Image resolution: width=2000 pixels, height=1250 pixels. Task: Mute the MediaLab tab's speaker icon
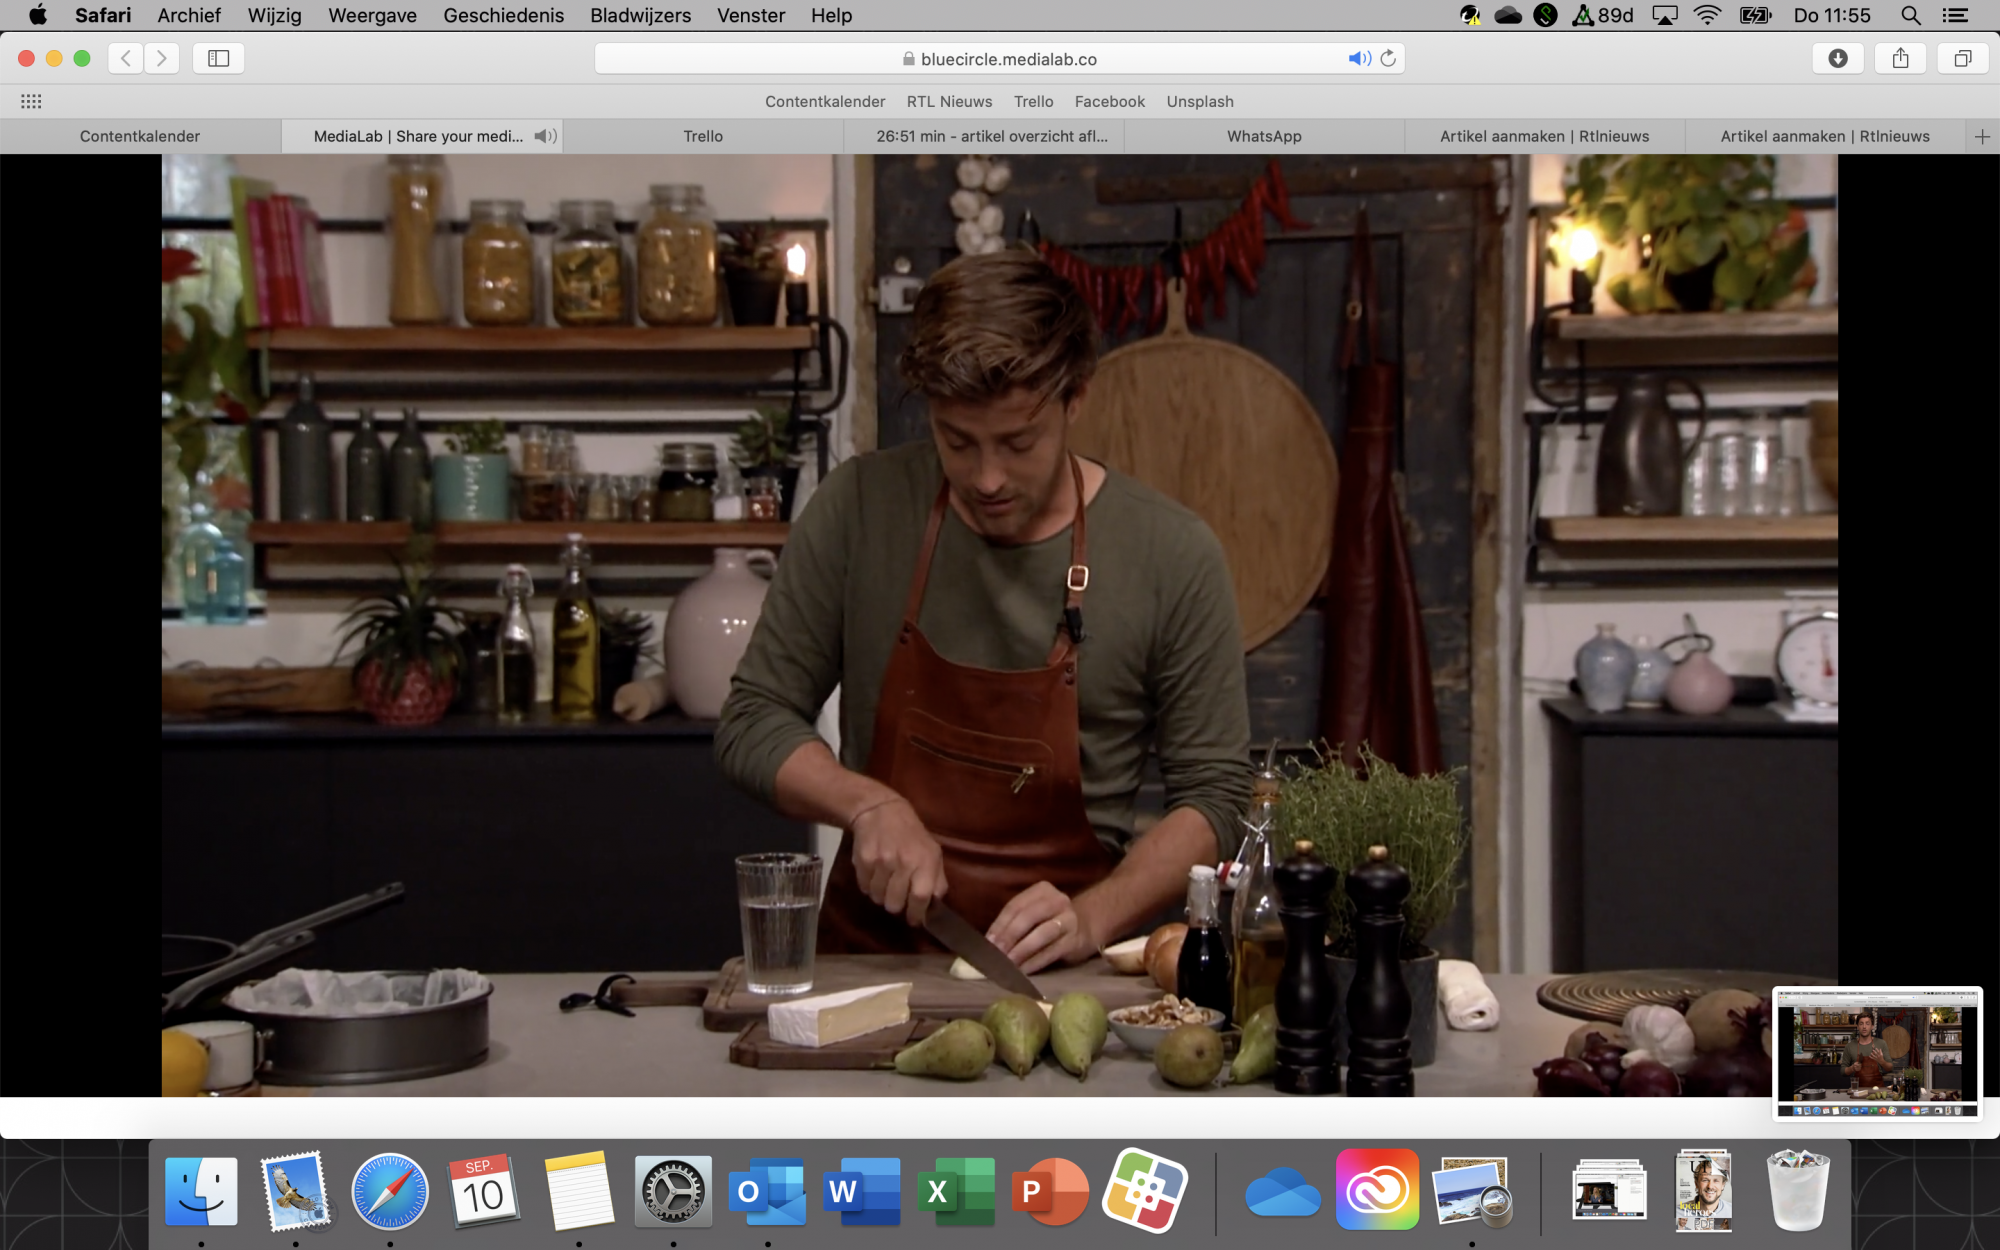[544, 136]
